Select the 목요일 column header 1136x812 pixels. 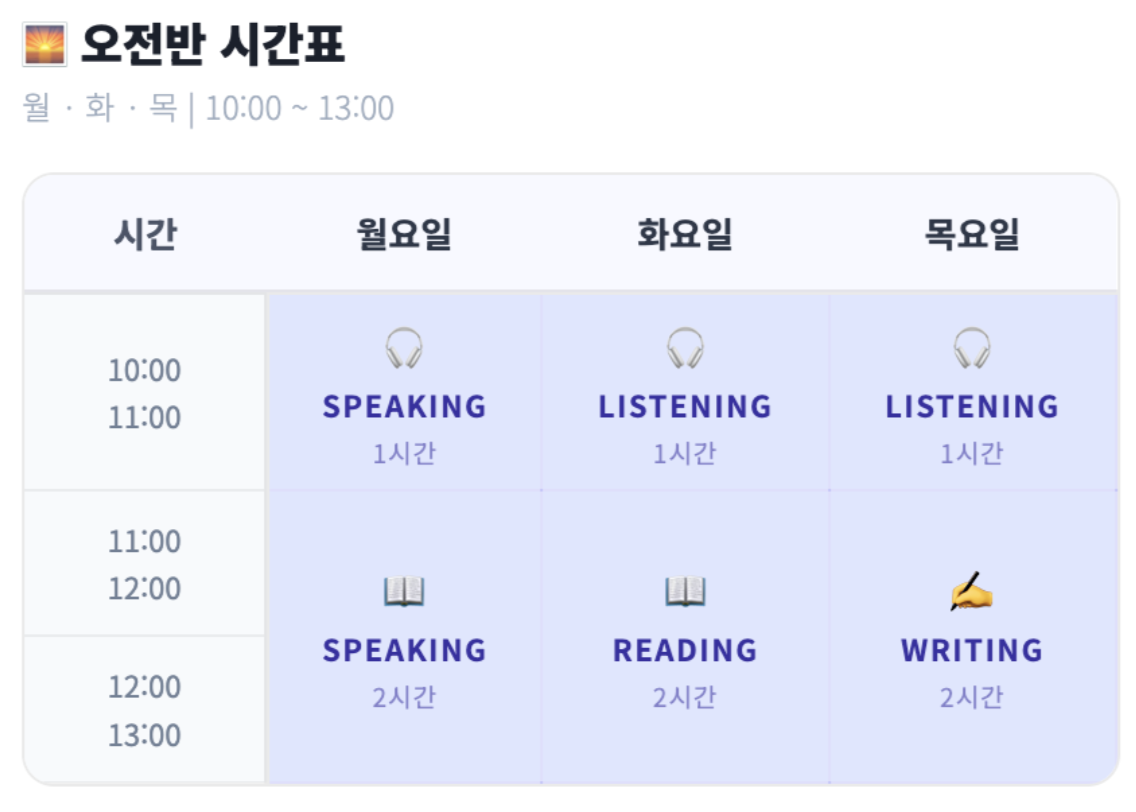click(x=972, y=234)
